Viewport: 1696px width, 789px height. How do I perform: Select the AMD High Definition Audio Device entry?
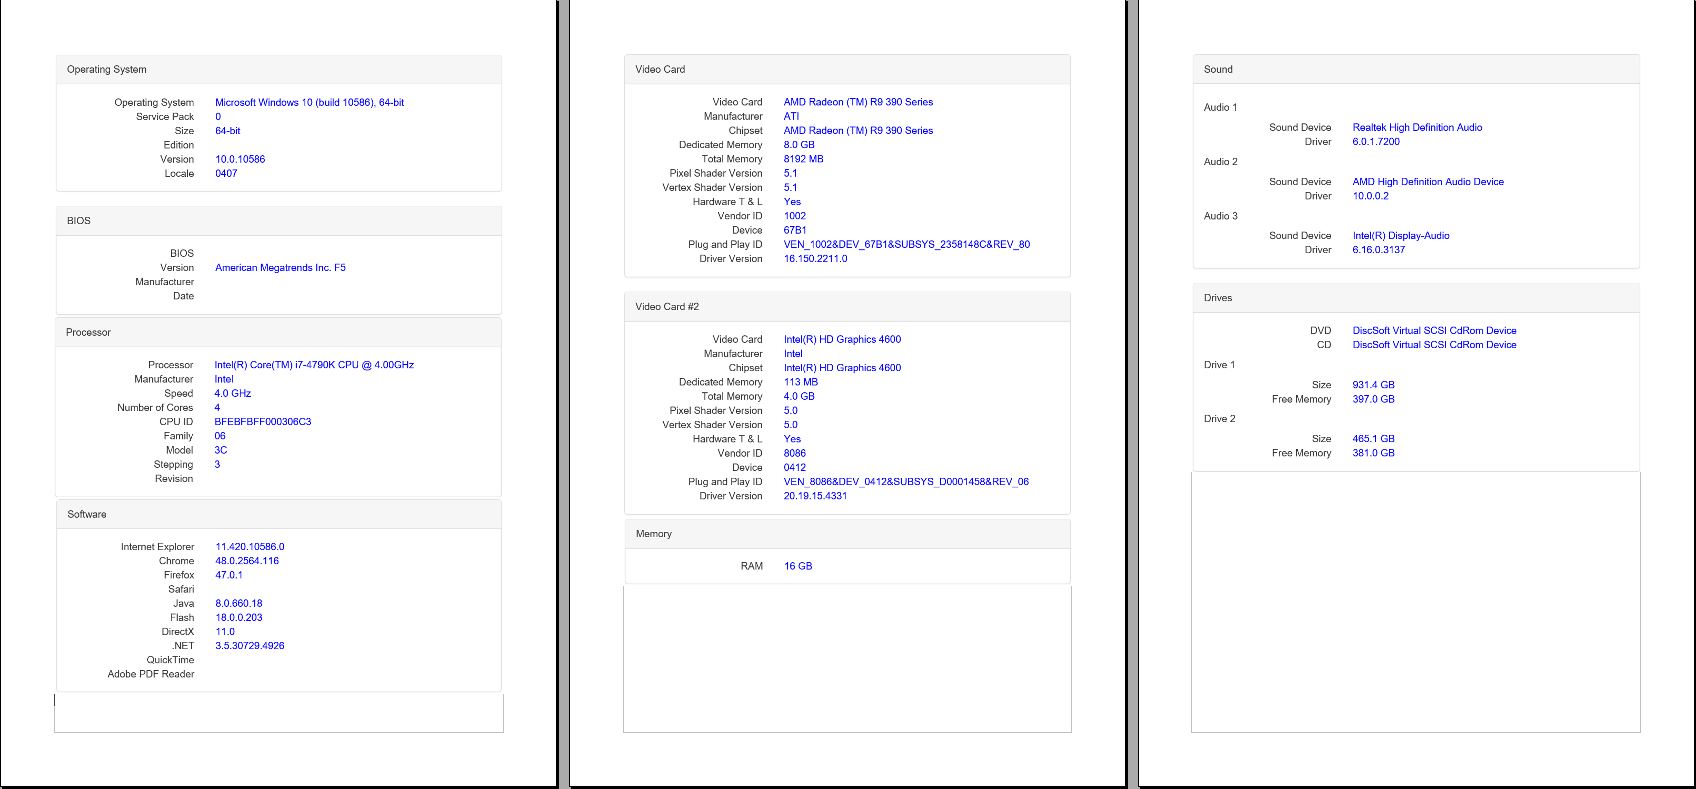tap(1427, 182)
